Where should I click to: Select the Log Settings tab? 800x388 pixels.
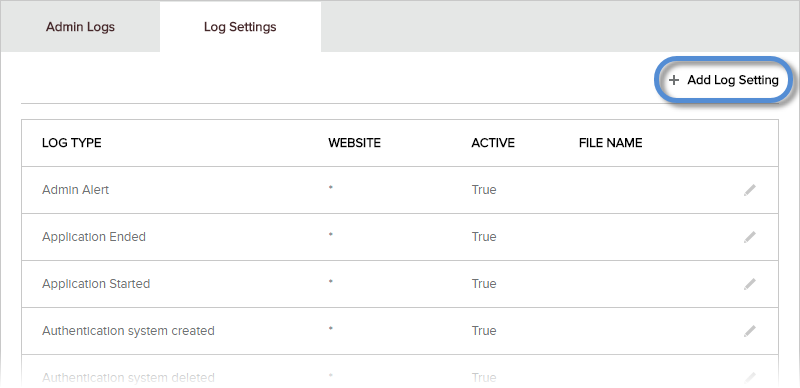pyautogui.click(x=240, y=27)
